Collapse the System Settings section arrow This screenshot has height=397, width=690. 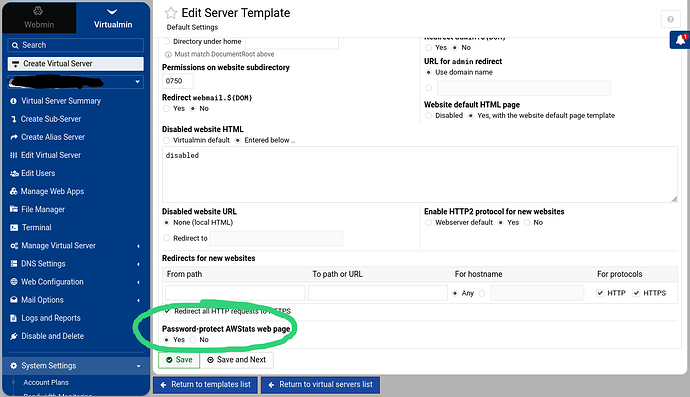[138, 366]
